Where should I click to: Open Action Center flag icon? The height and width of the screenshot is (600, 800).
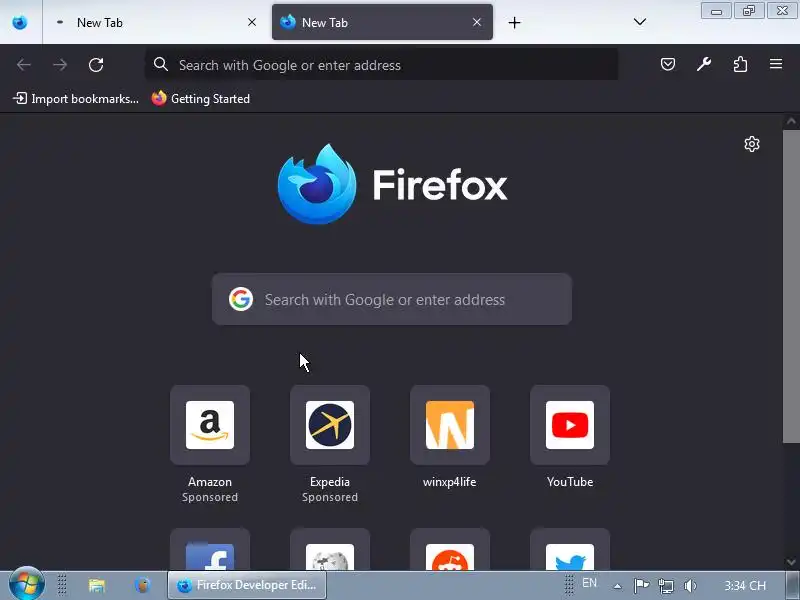tap(641, 585)
